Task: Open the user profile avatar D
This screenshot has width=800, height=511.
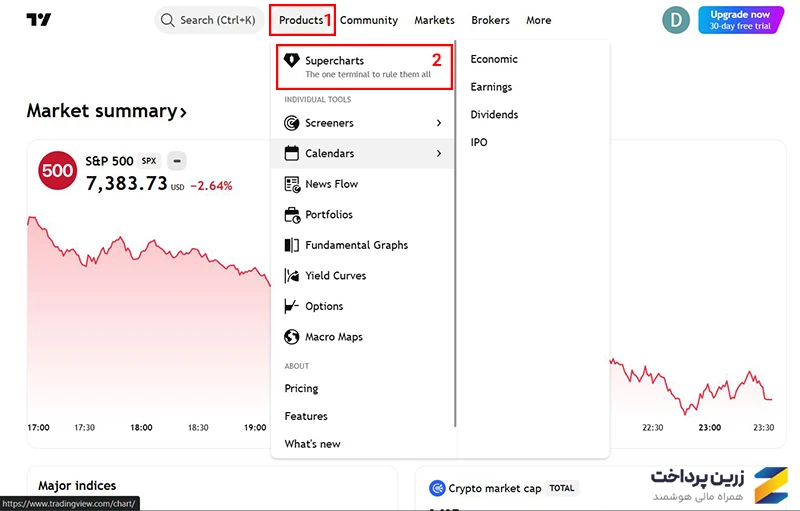Action: click(676, 20)
